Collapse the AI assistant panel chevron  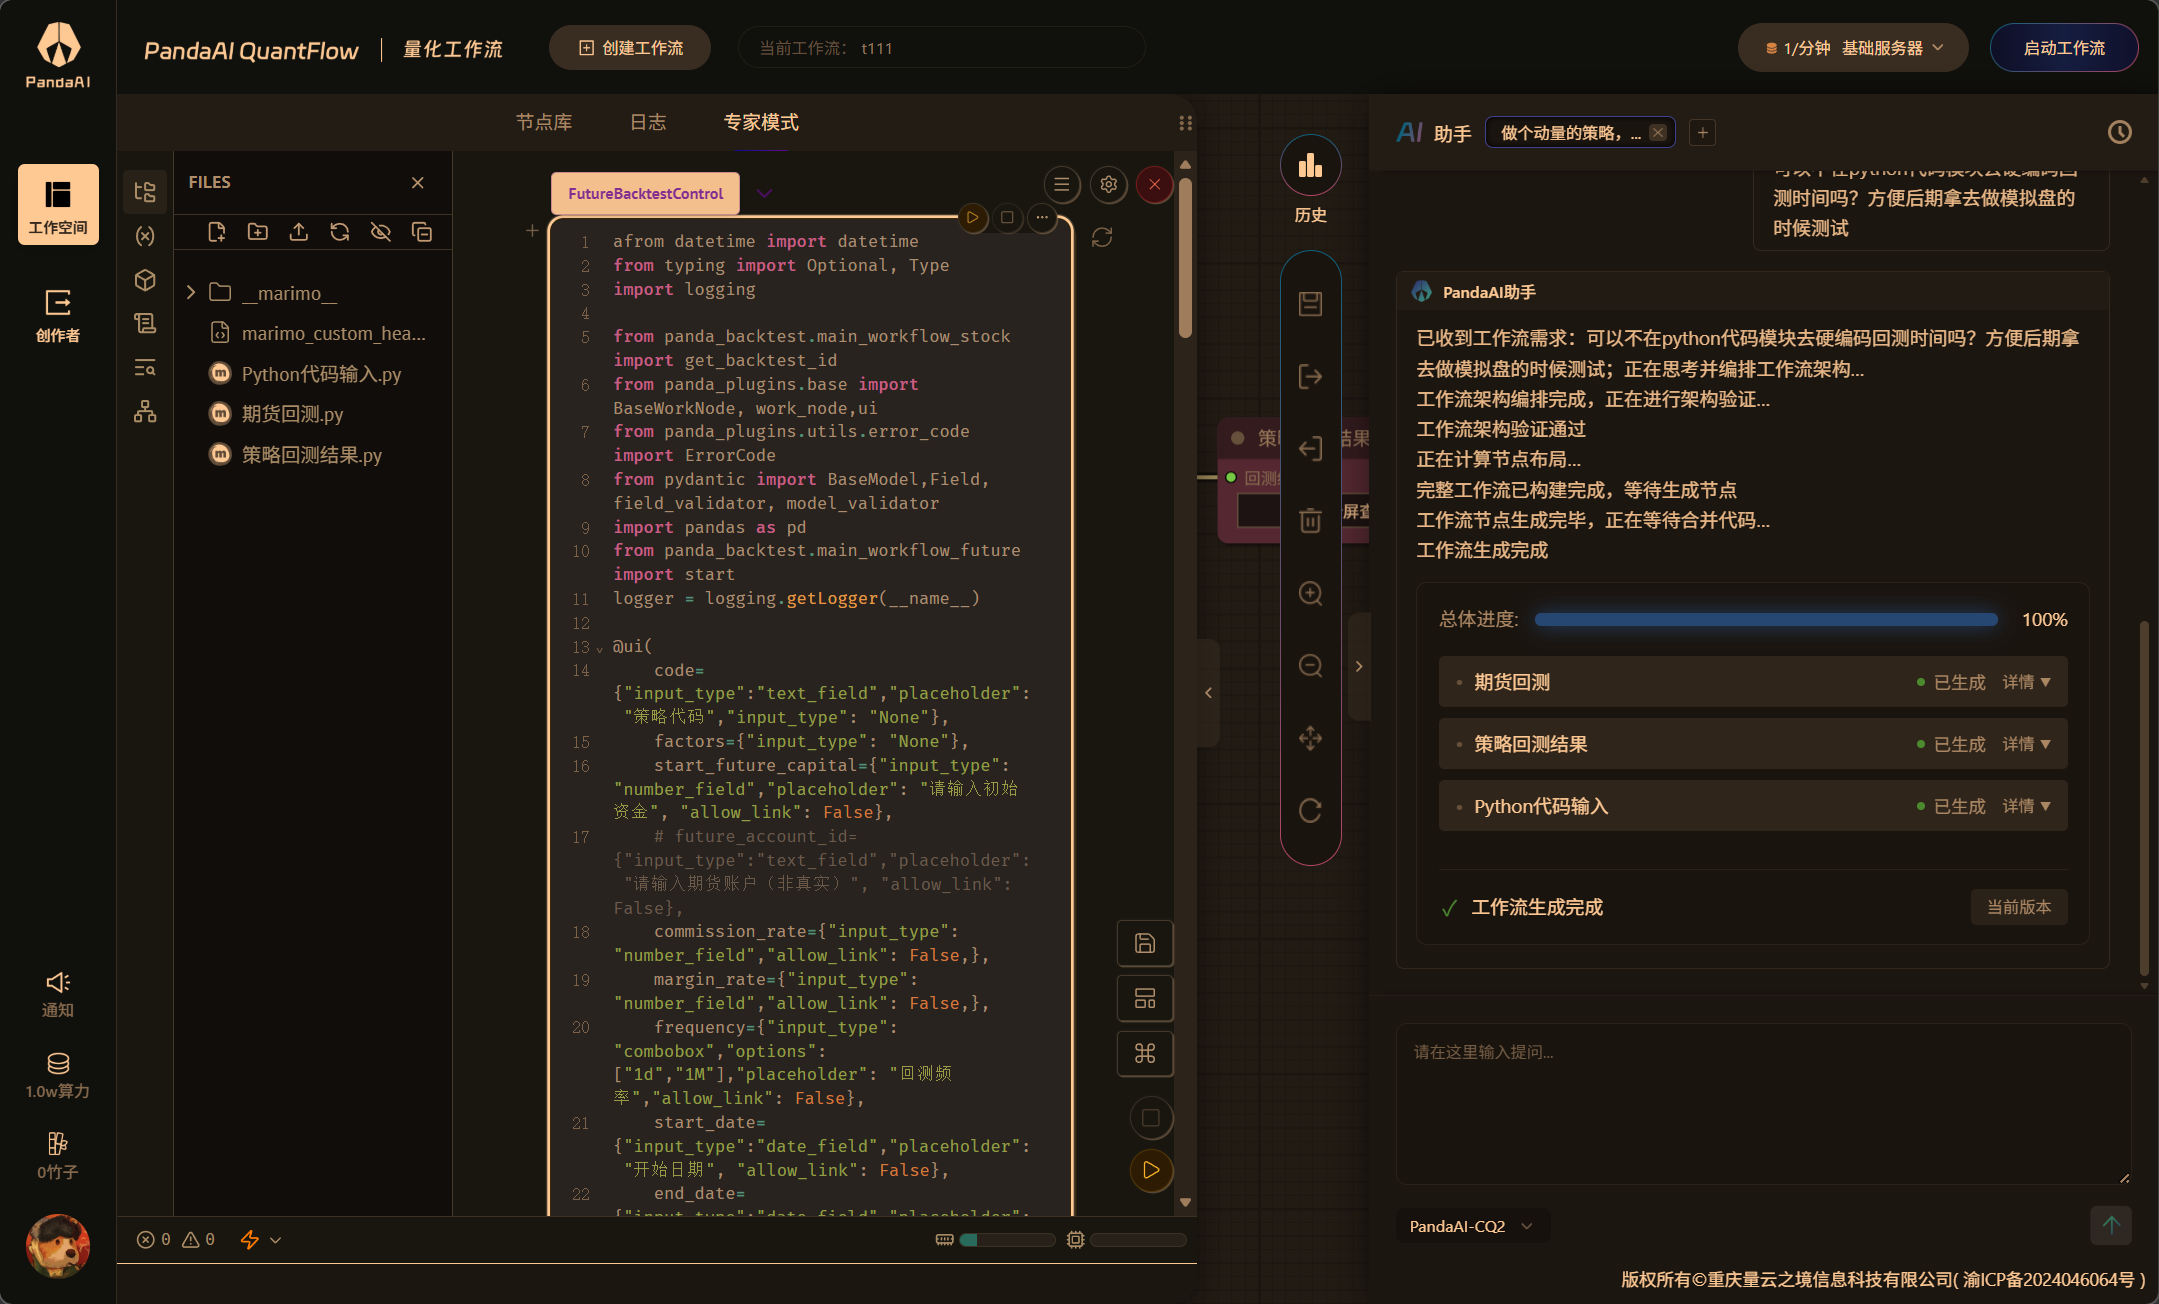click(1359, 666)
